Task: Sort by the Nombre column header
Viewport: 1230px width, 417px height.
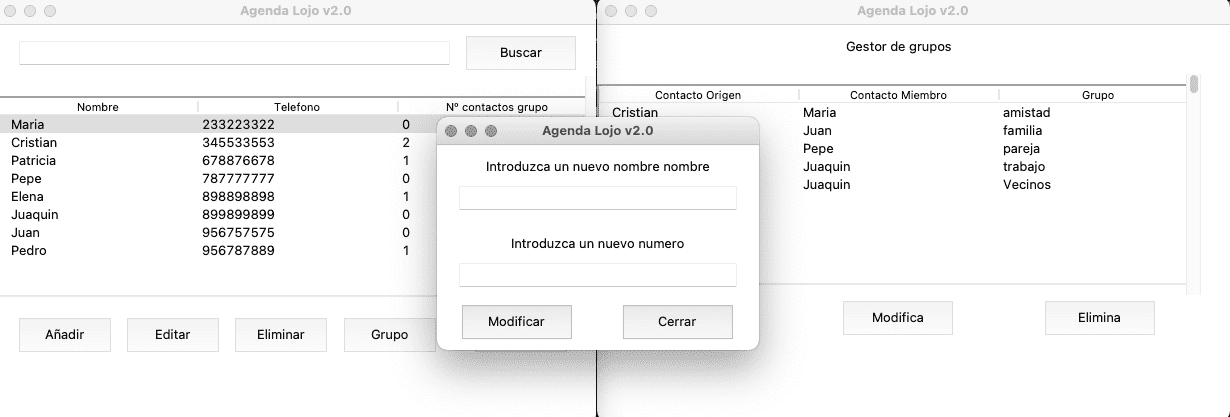Action: click(x=98, y=107)
